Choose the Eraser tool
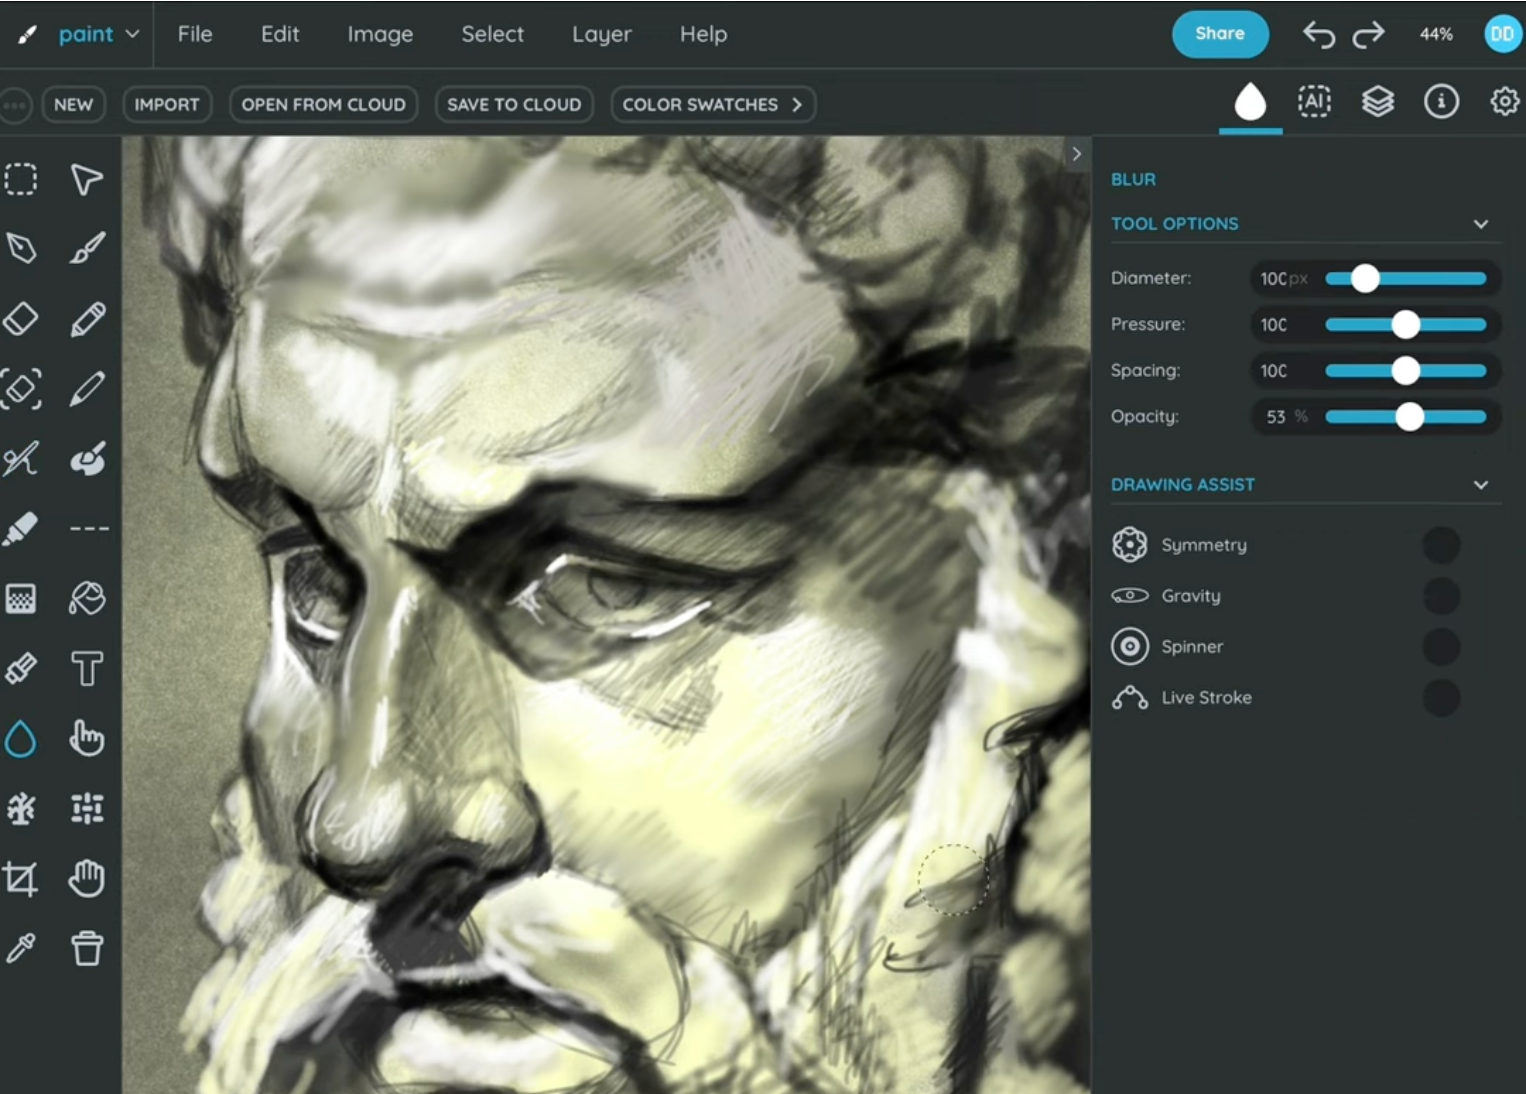This screenshot has width=1526, height=1094. (21, 320)
